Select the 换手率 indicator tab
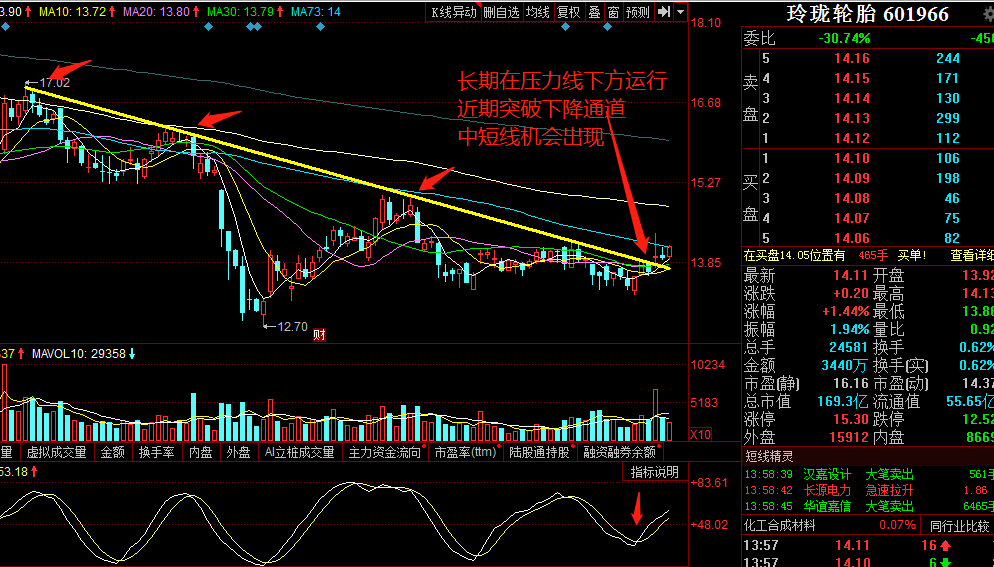The image size is (994, 567). pos(158,452)
